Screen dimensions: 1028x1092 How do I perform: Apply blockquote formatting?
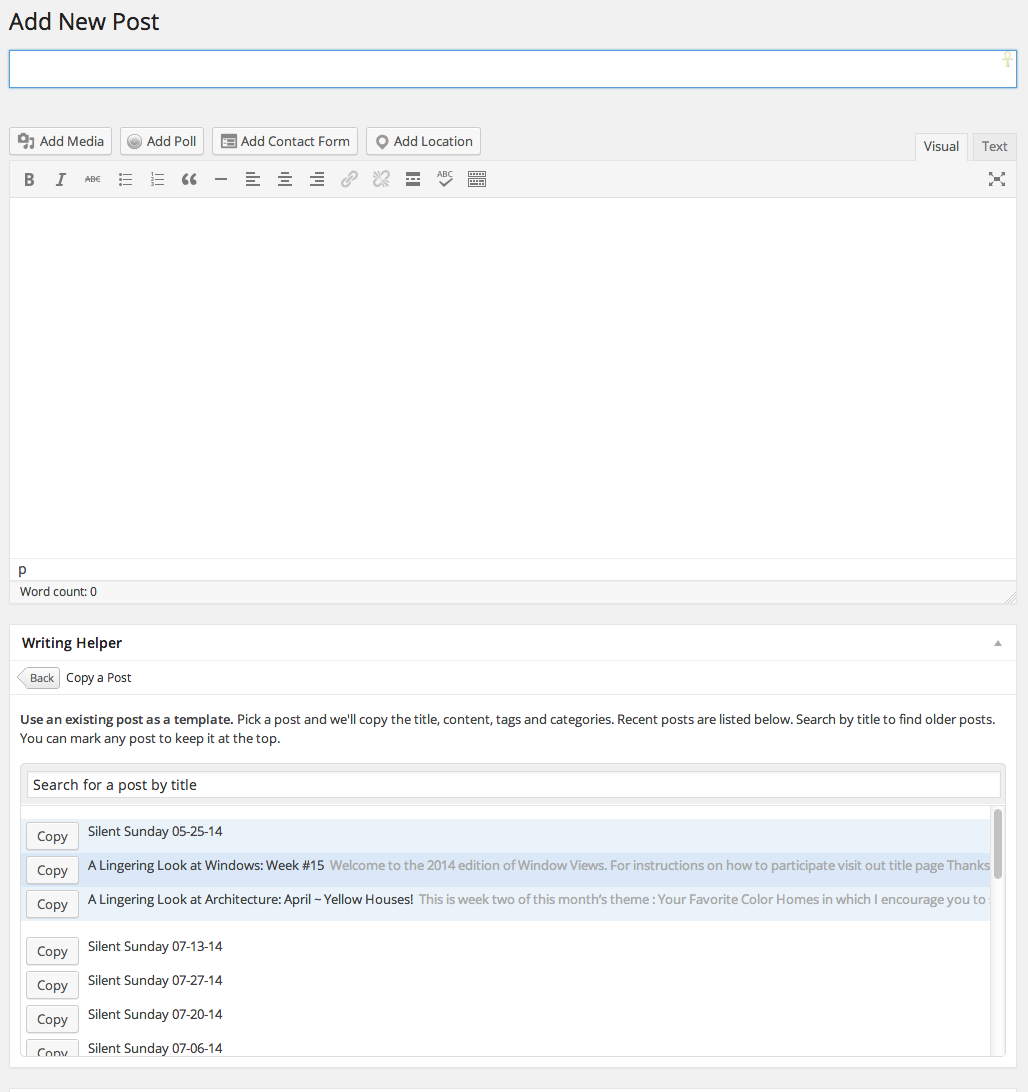pyautogui.click(x=189, y=180)
